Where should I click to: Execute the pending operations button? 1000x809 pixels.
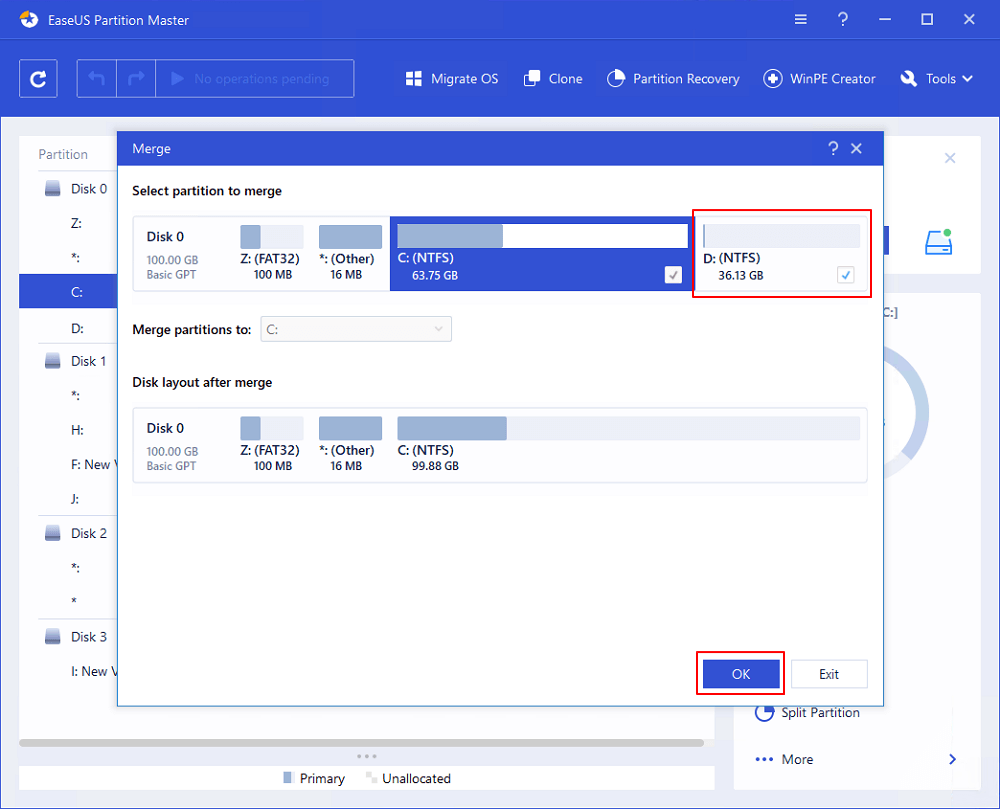coord(254,78)
